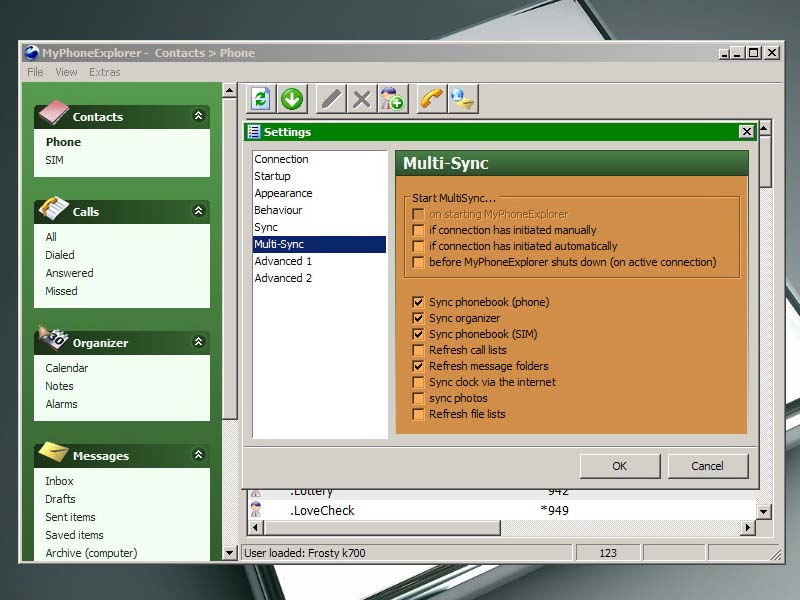Click the Calls phone icon in sidebar
Image resolution: width=800 pixels, height=600 pixels.
pos(54,208)
